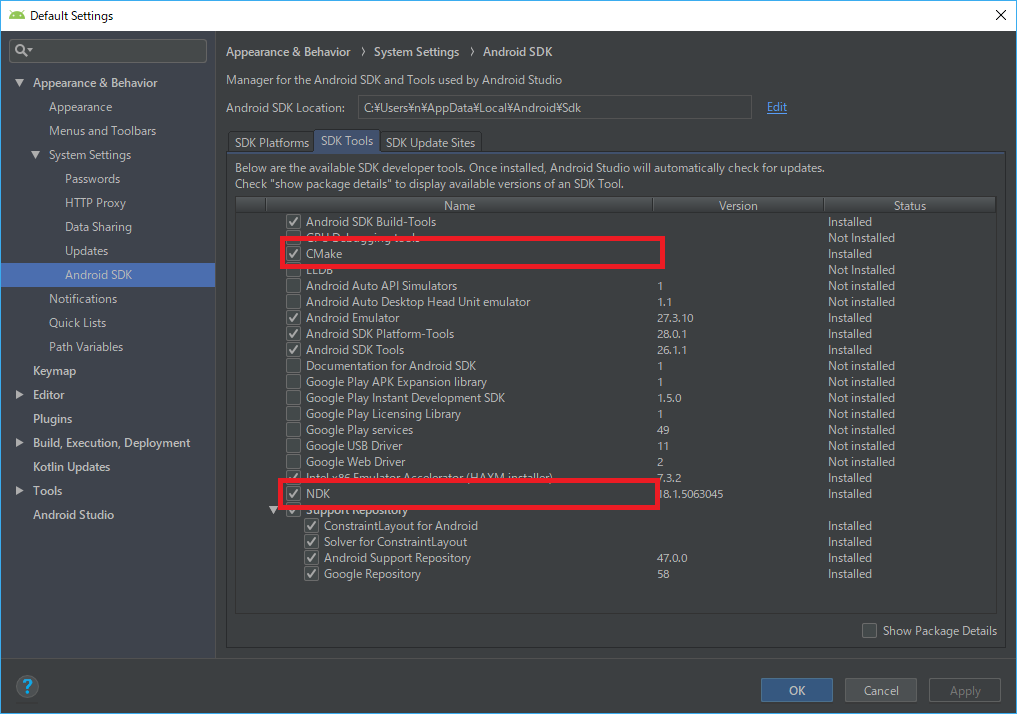
Task: Switch to SDK Platforms tab
Action: 272,142
